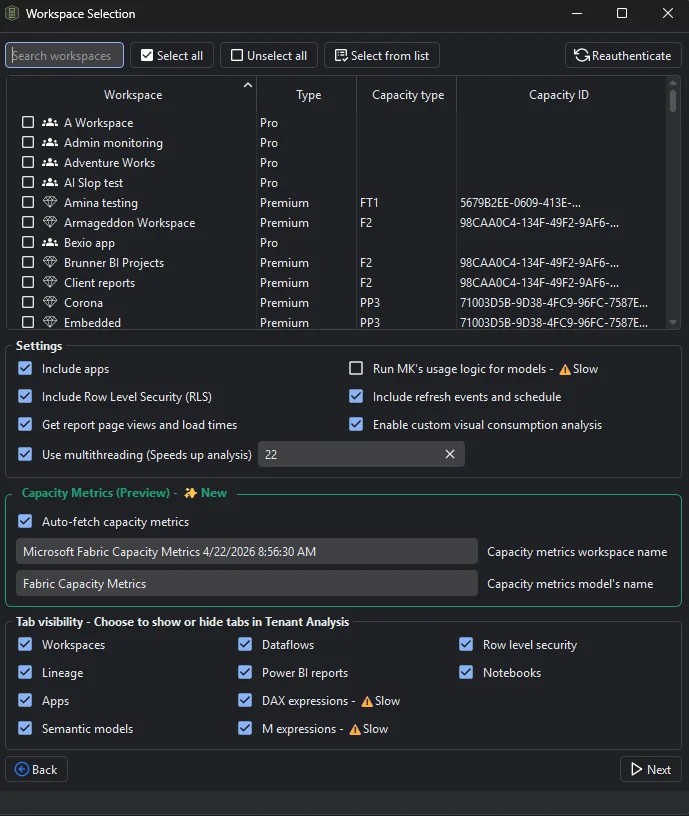
Task: Click the Select all button
Action: 172,55
